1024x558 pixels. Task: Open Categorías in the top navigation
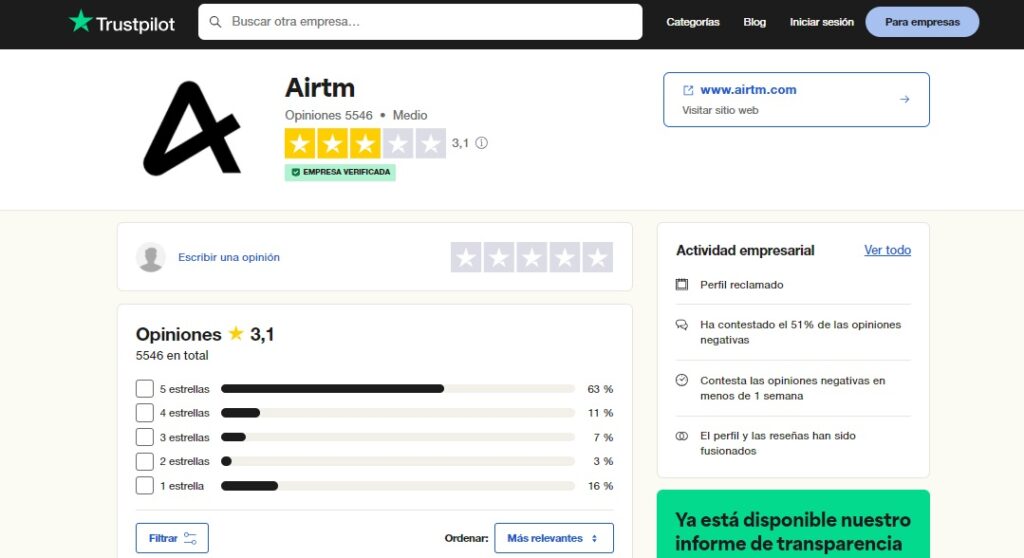tap(692, 22)
